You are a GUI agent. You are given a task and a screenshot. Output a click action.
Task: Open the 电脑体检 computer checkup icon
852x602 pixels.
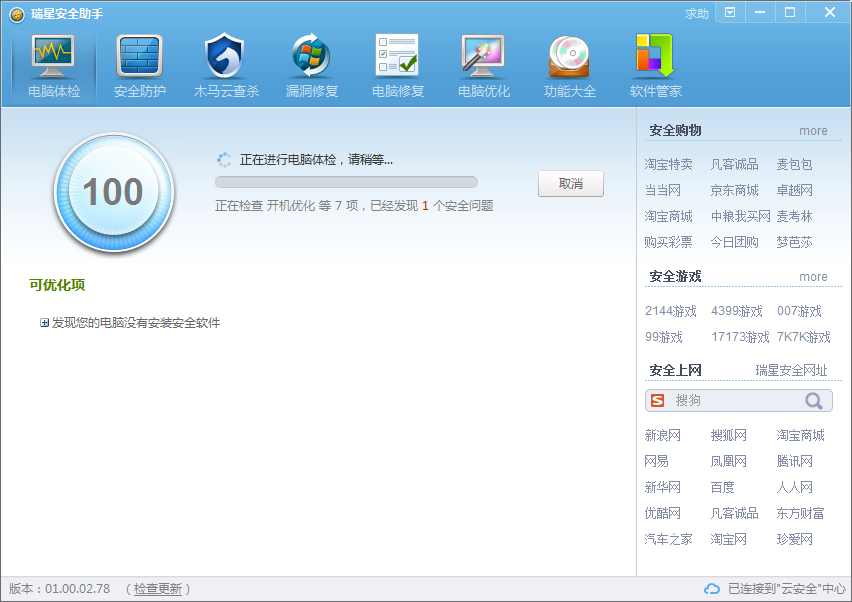pos(54,57)
